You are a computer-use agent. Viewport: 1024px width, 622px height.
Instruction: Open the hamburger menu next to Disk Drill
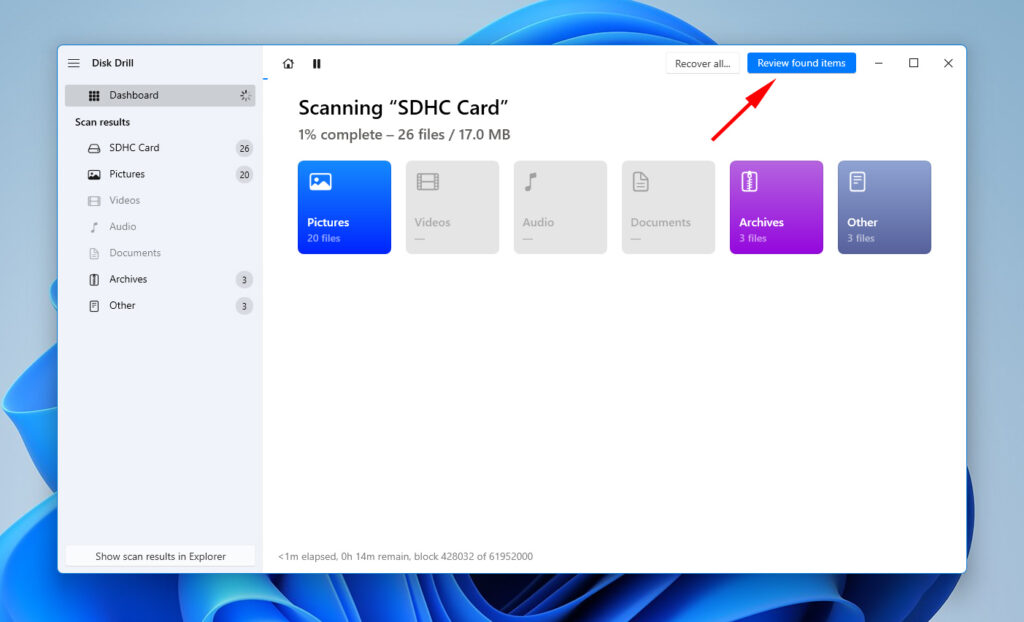pos(73,62)
